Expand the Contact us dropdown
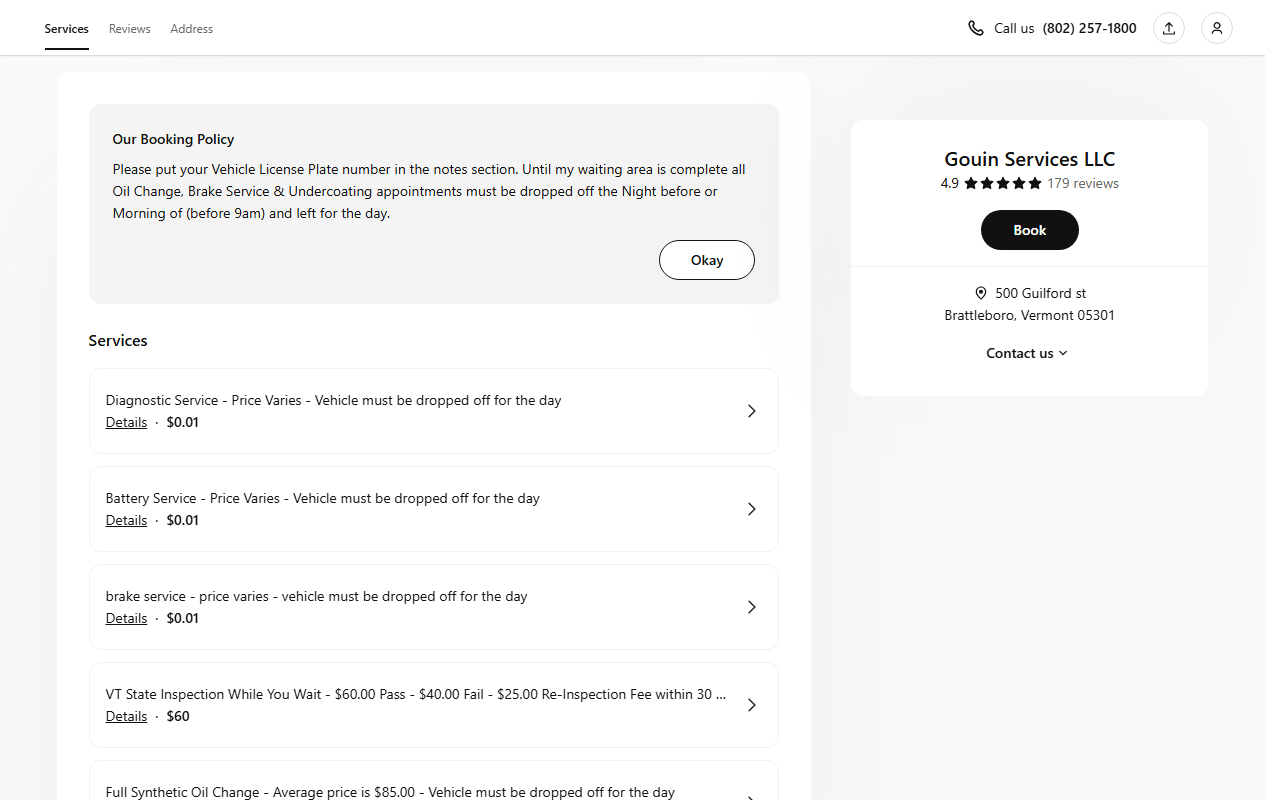The image size is (1280, 800). pos(1028,353)
